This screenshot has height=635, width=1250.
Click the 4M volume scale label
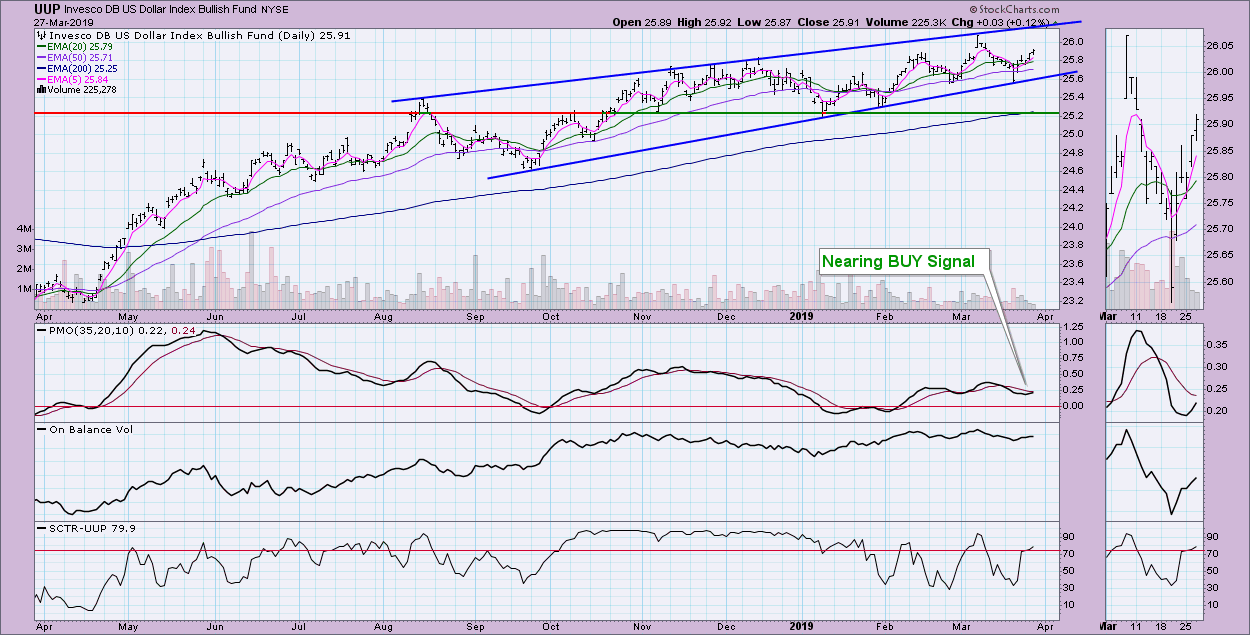(24, 229)
